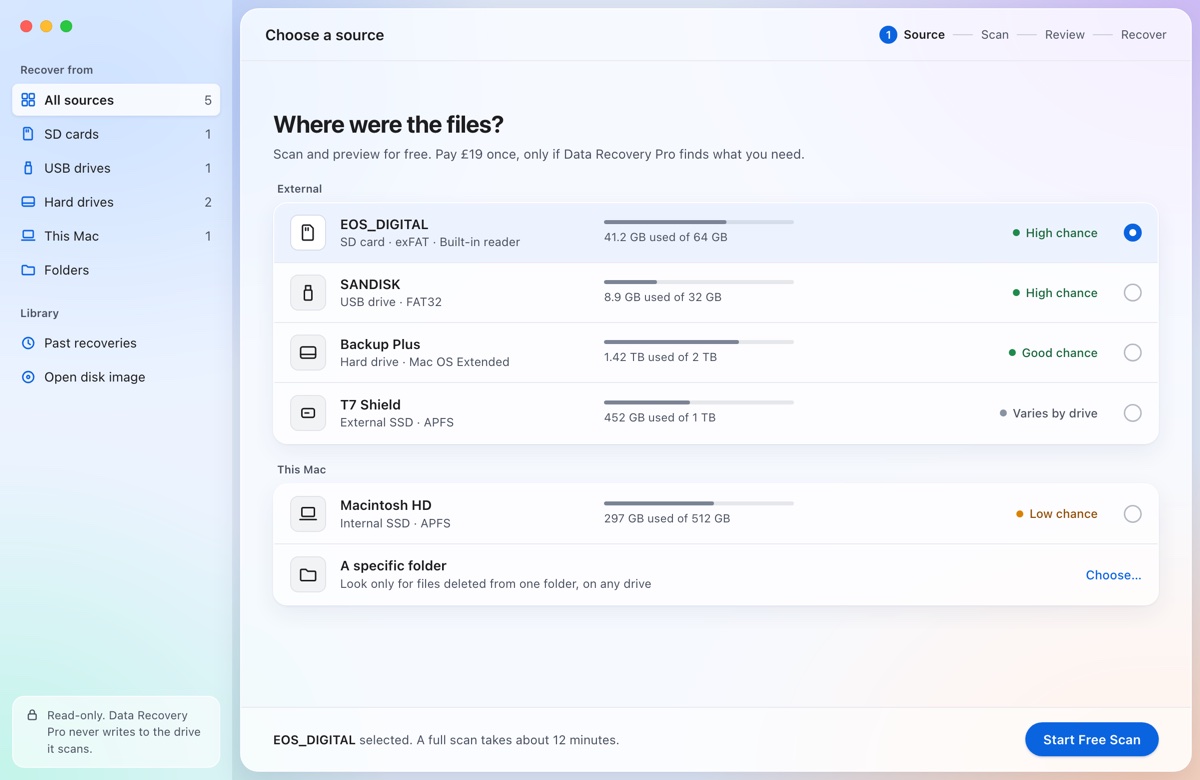
Task: Click the EOS_DIGITAL storage usage bar
Action: coord(698,222)
